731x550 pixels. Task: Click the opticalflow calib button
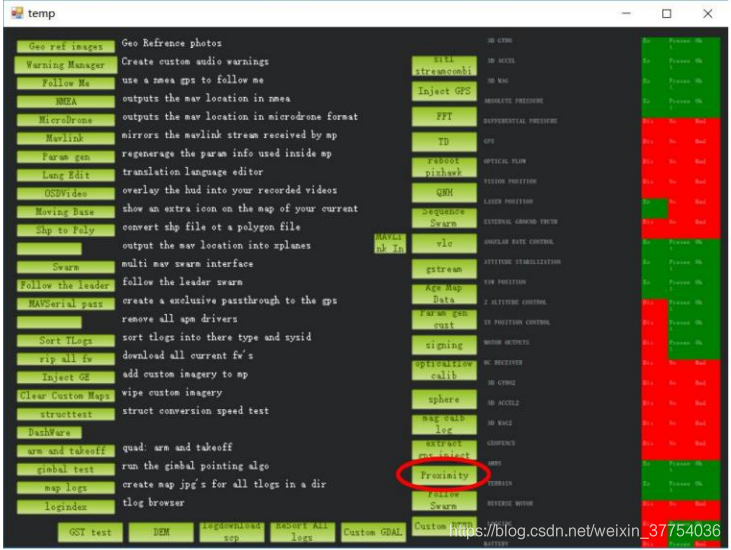pos(444,370)
